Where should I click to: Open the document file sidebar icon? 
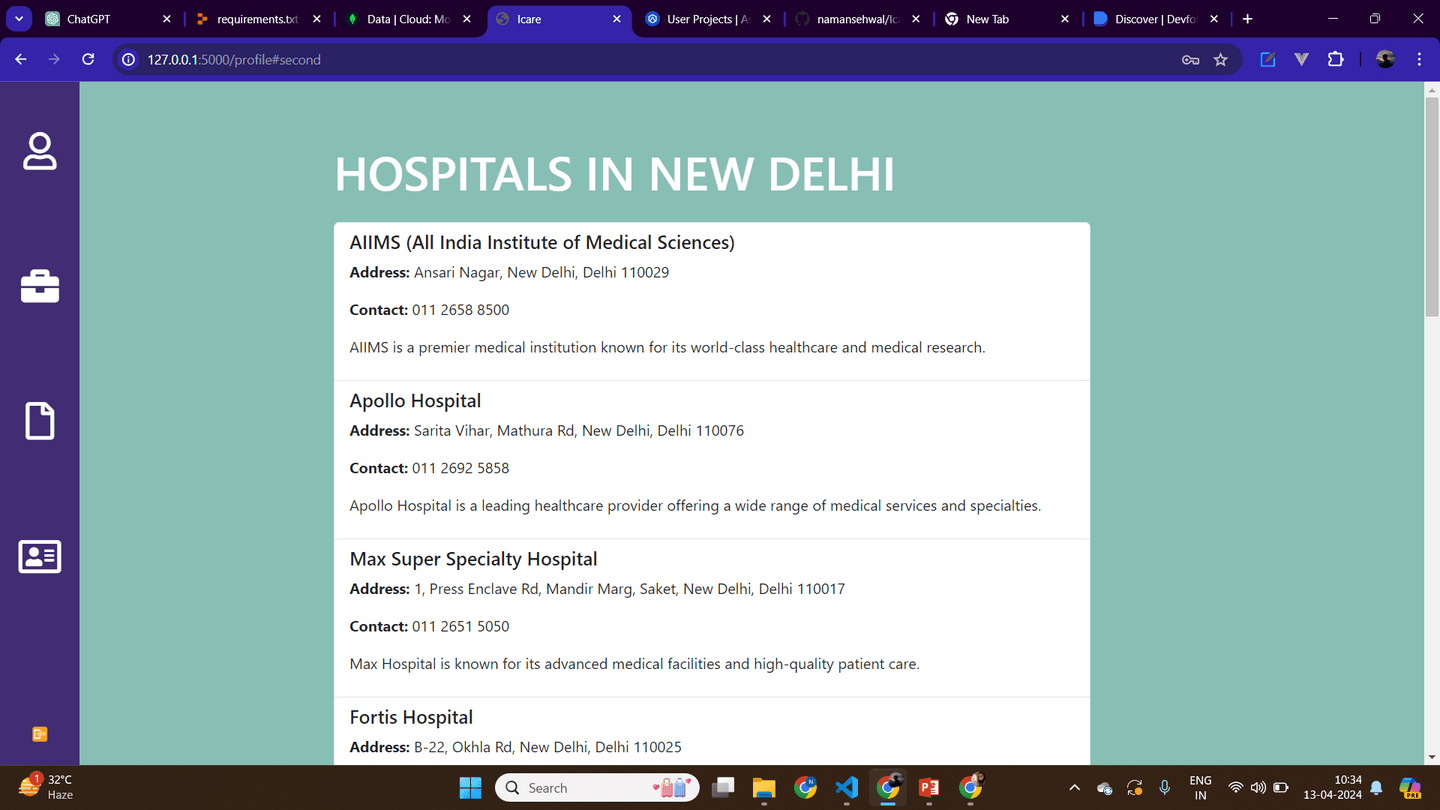click(x=40, y=421)
